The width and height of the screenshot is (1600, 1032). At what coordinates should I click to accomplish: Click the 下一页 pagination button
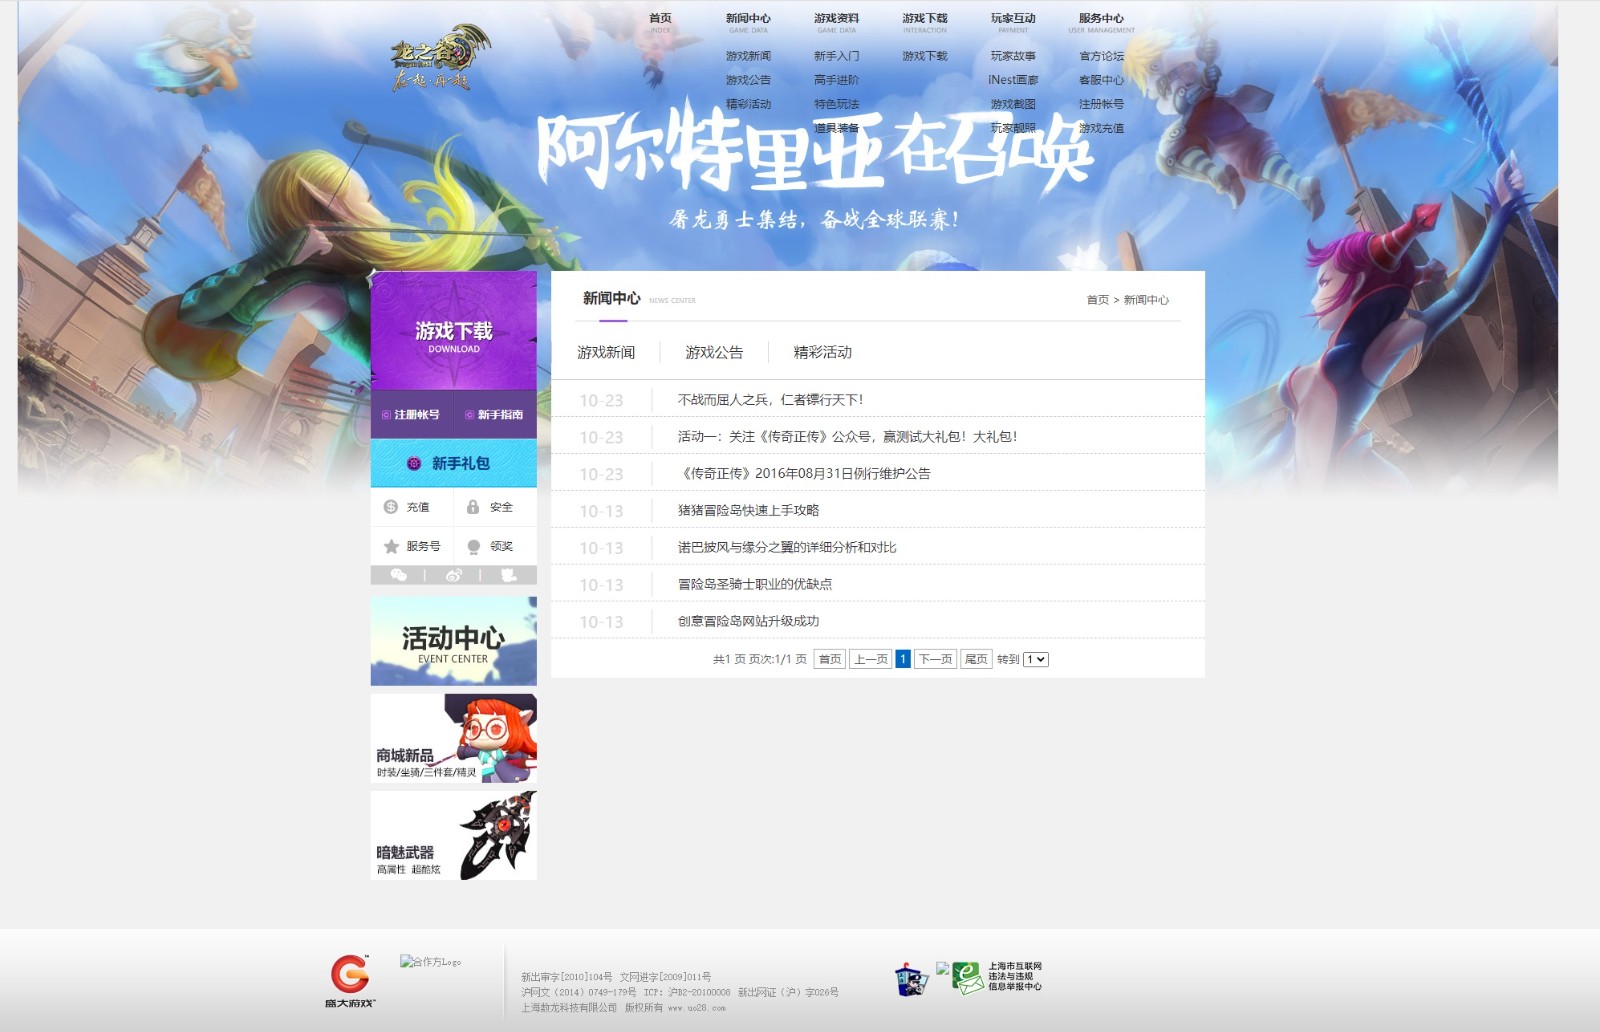click(x=935, y=659)
